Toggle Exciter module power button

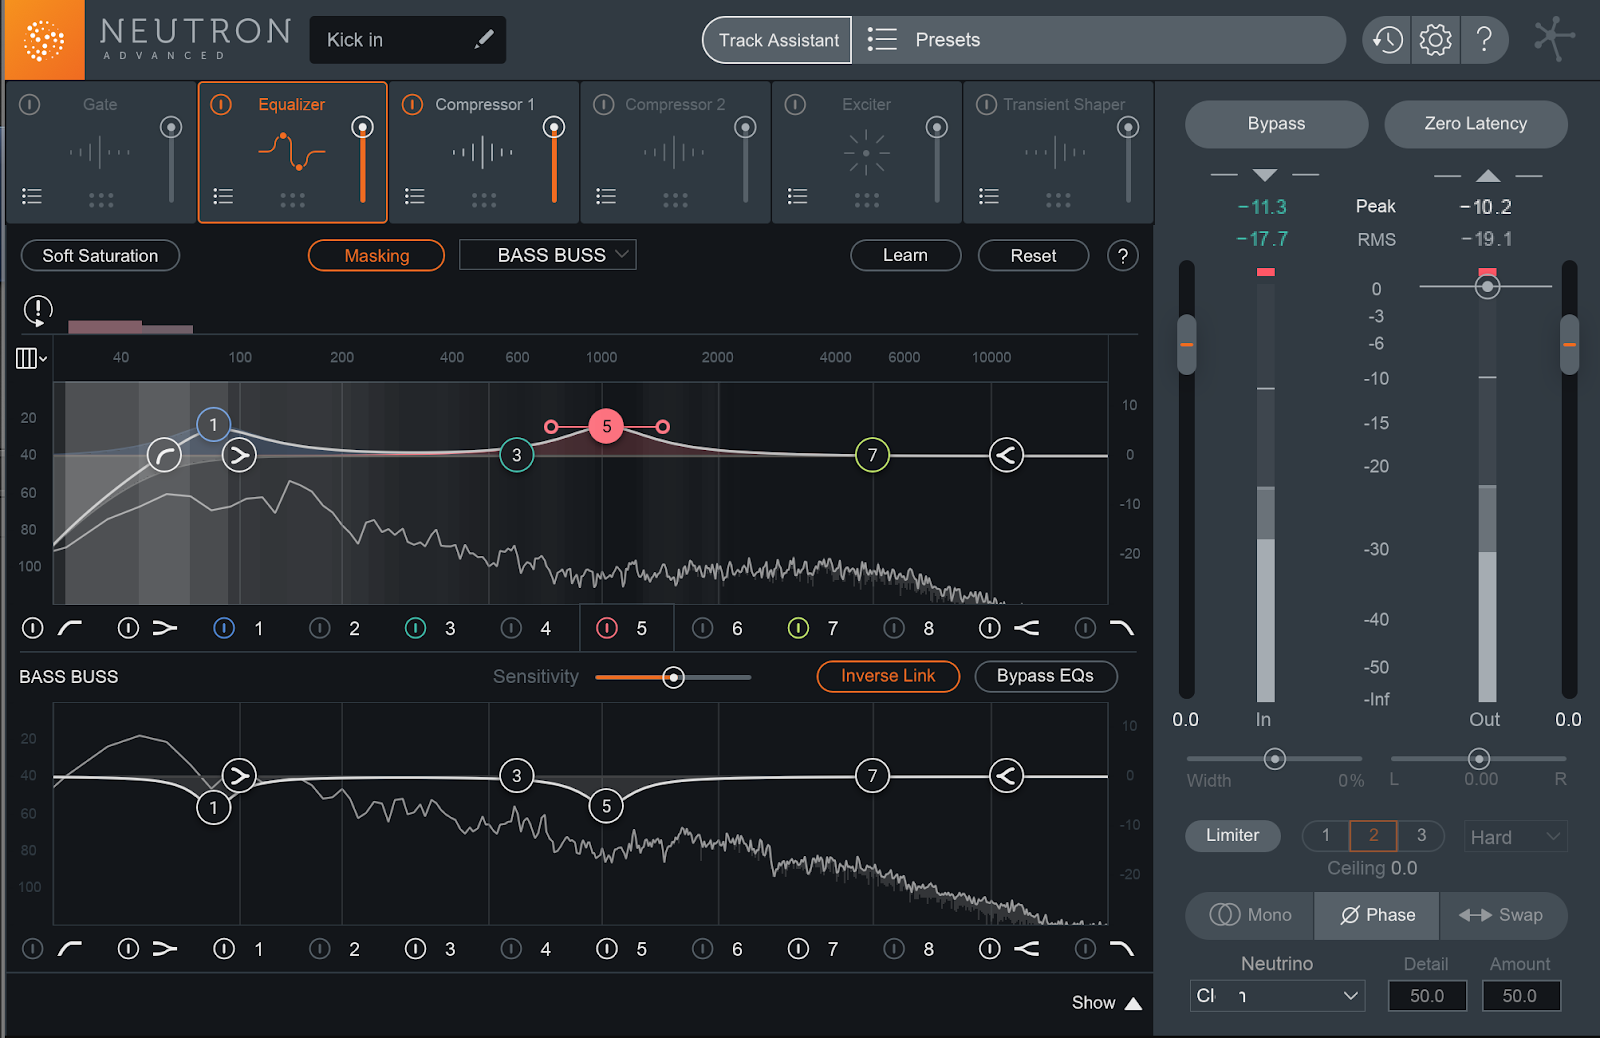pyautogui.click(x=795, y=104)
